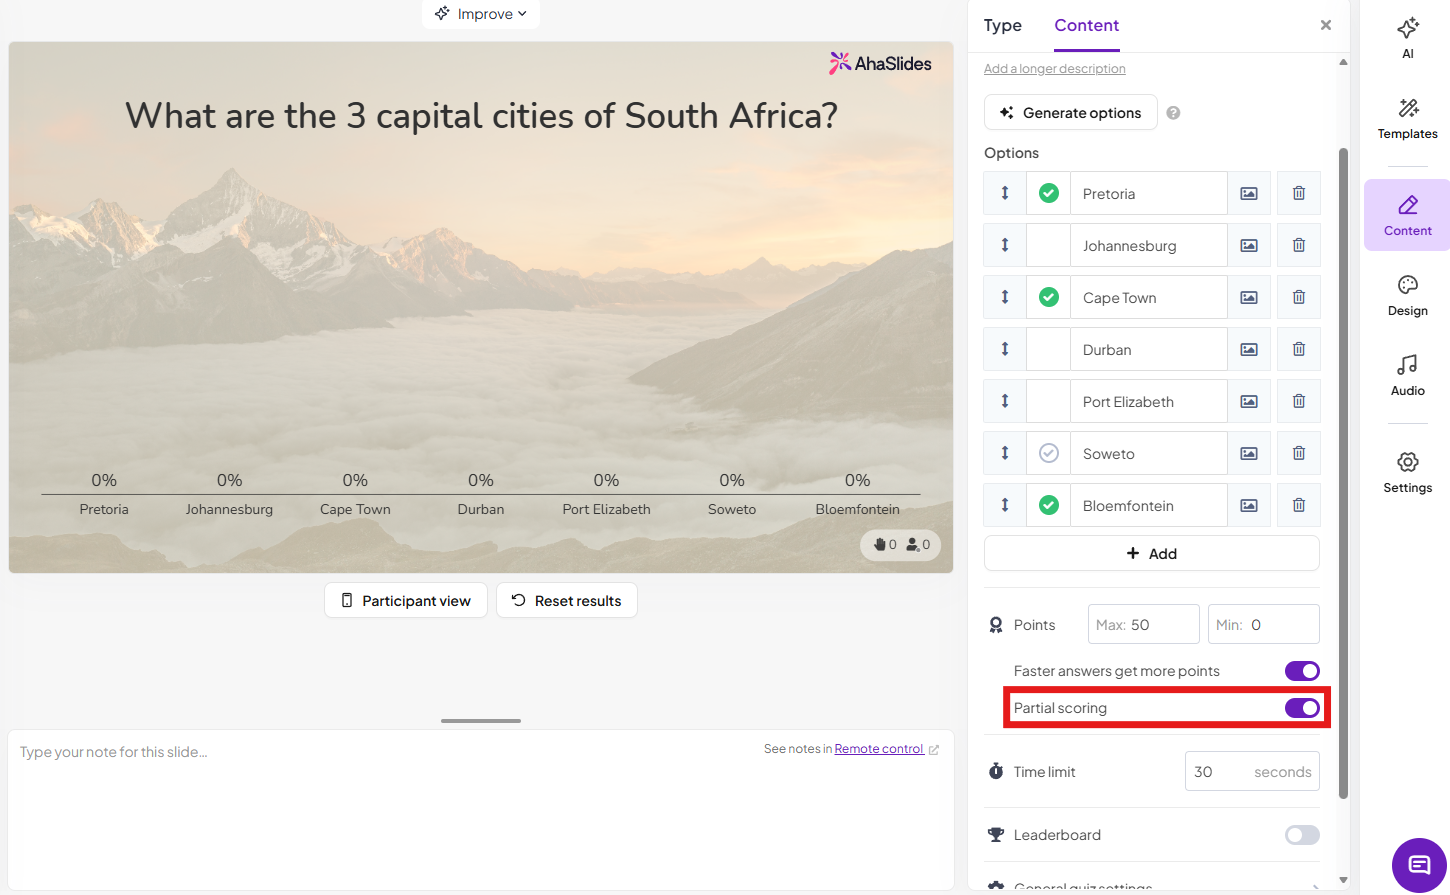
Task: Add an image to the Durban option
Action: (1248, 349)
